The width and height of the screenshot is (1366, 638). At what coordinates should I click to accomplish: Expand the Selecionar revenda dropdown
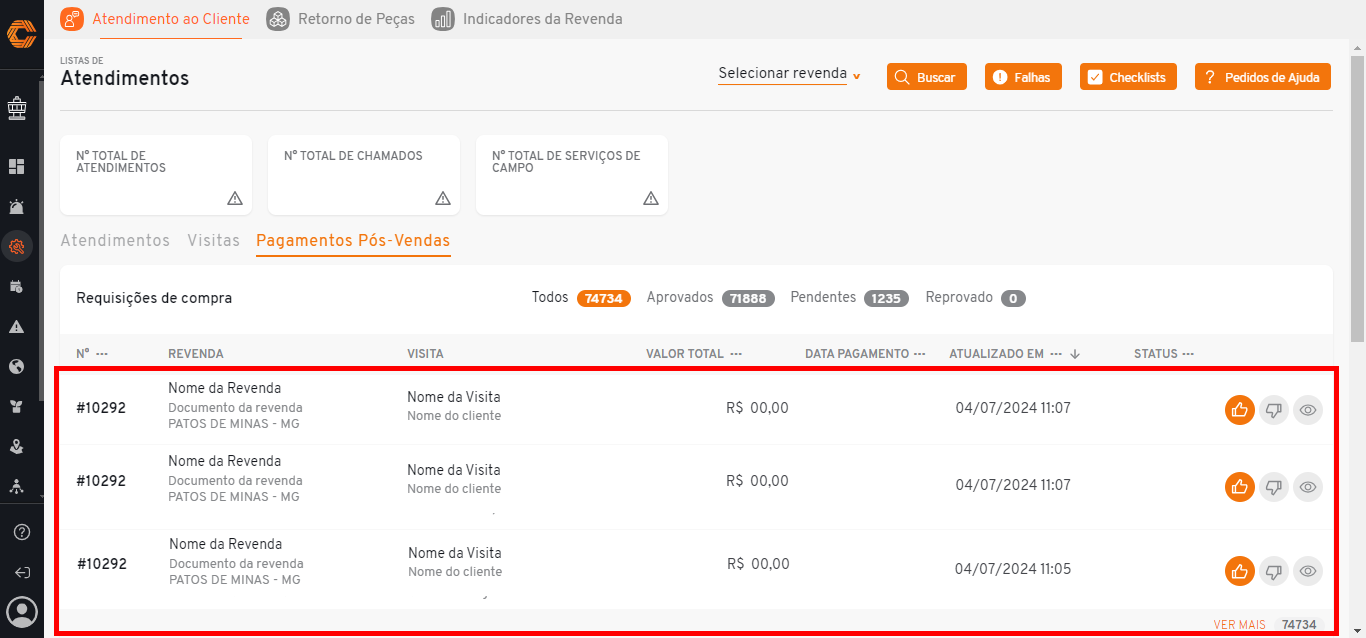(x=789, y=74)
